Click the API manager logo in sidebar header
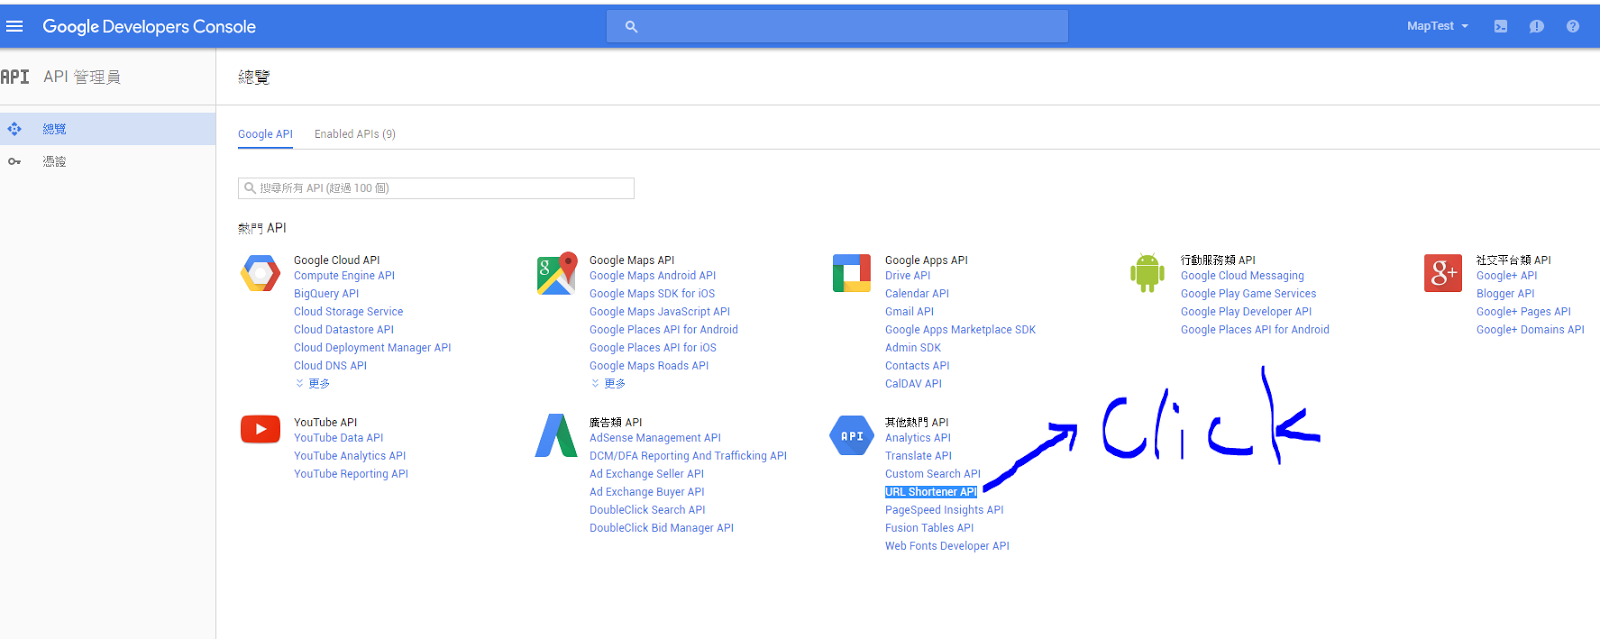This screenshot has height=639, width=1600. [x=15, y=77]
